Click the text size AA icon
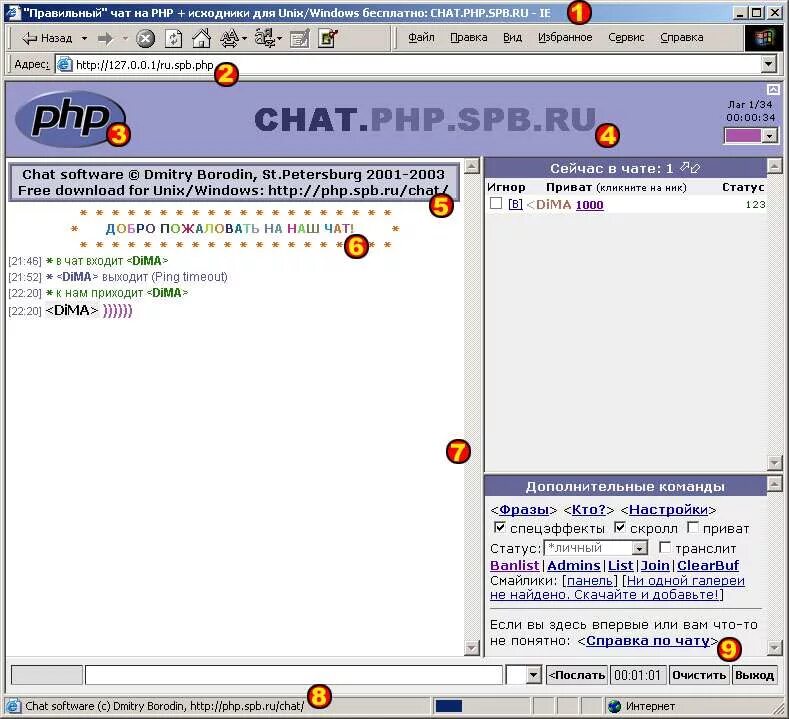Viewport: 789px width, 719px height. pos(229,38)
